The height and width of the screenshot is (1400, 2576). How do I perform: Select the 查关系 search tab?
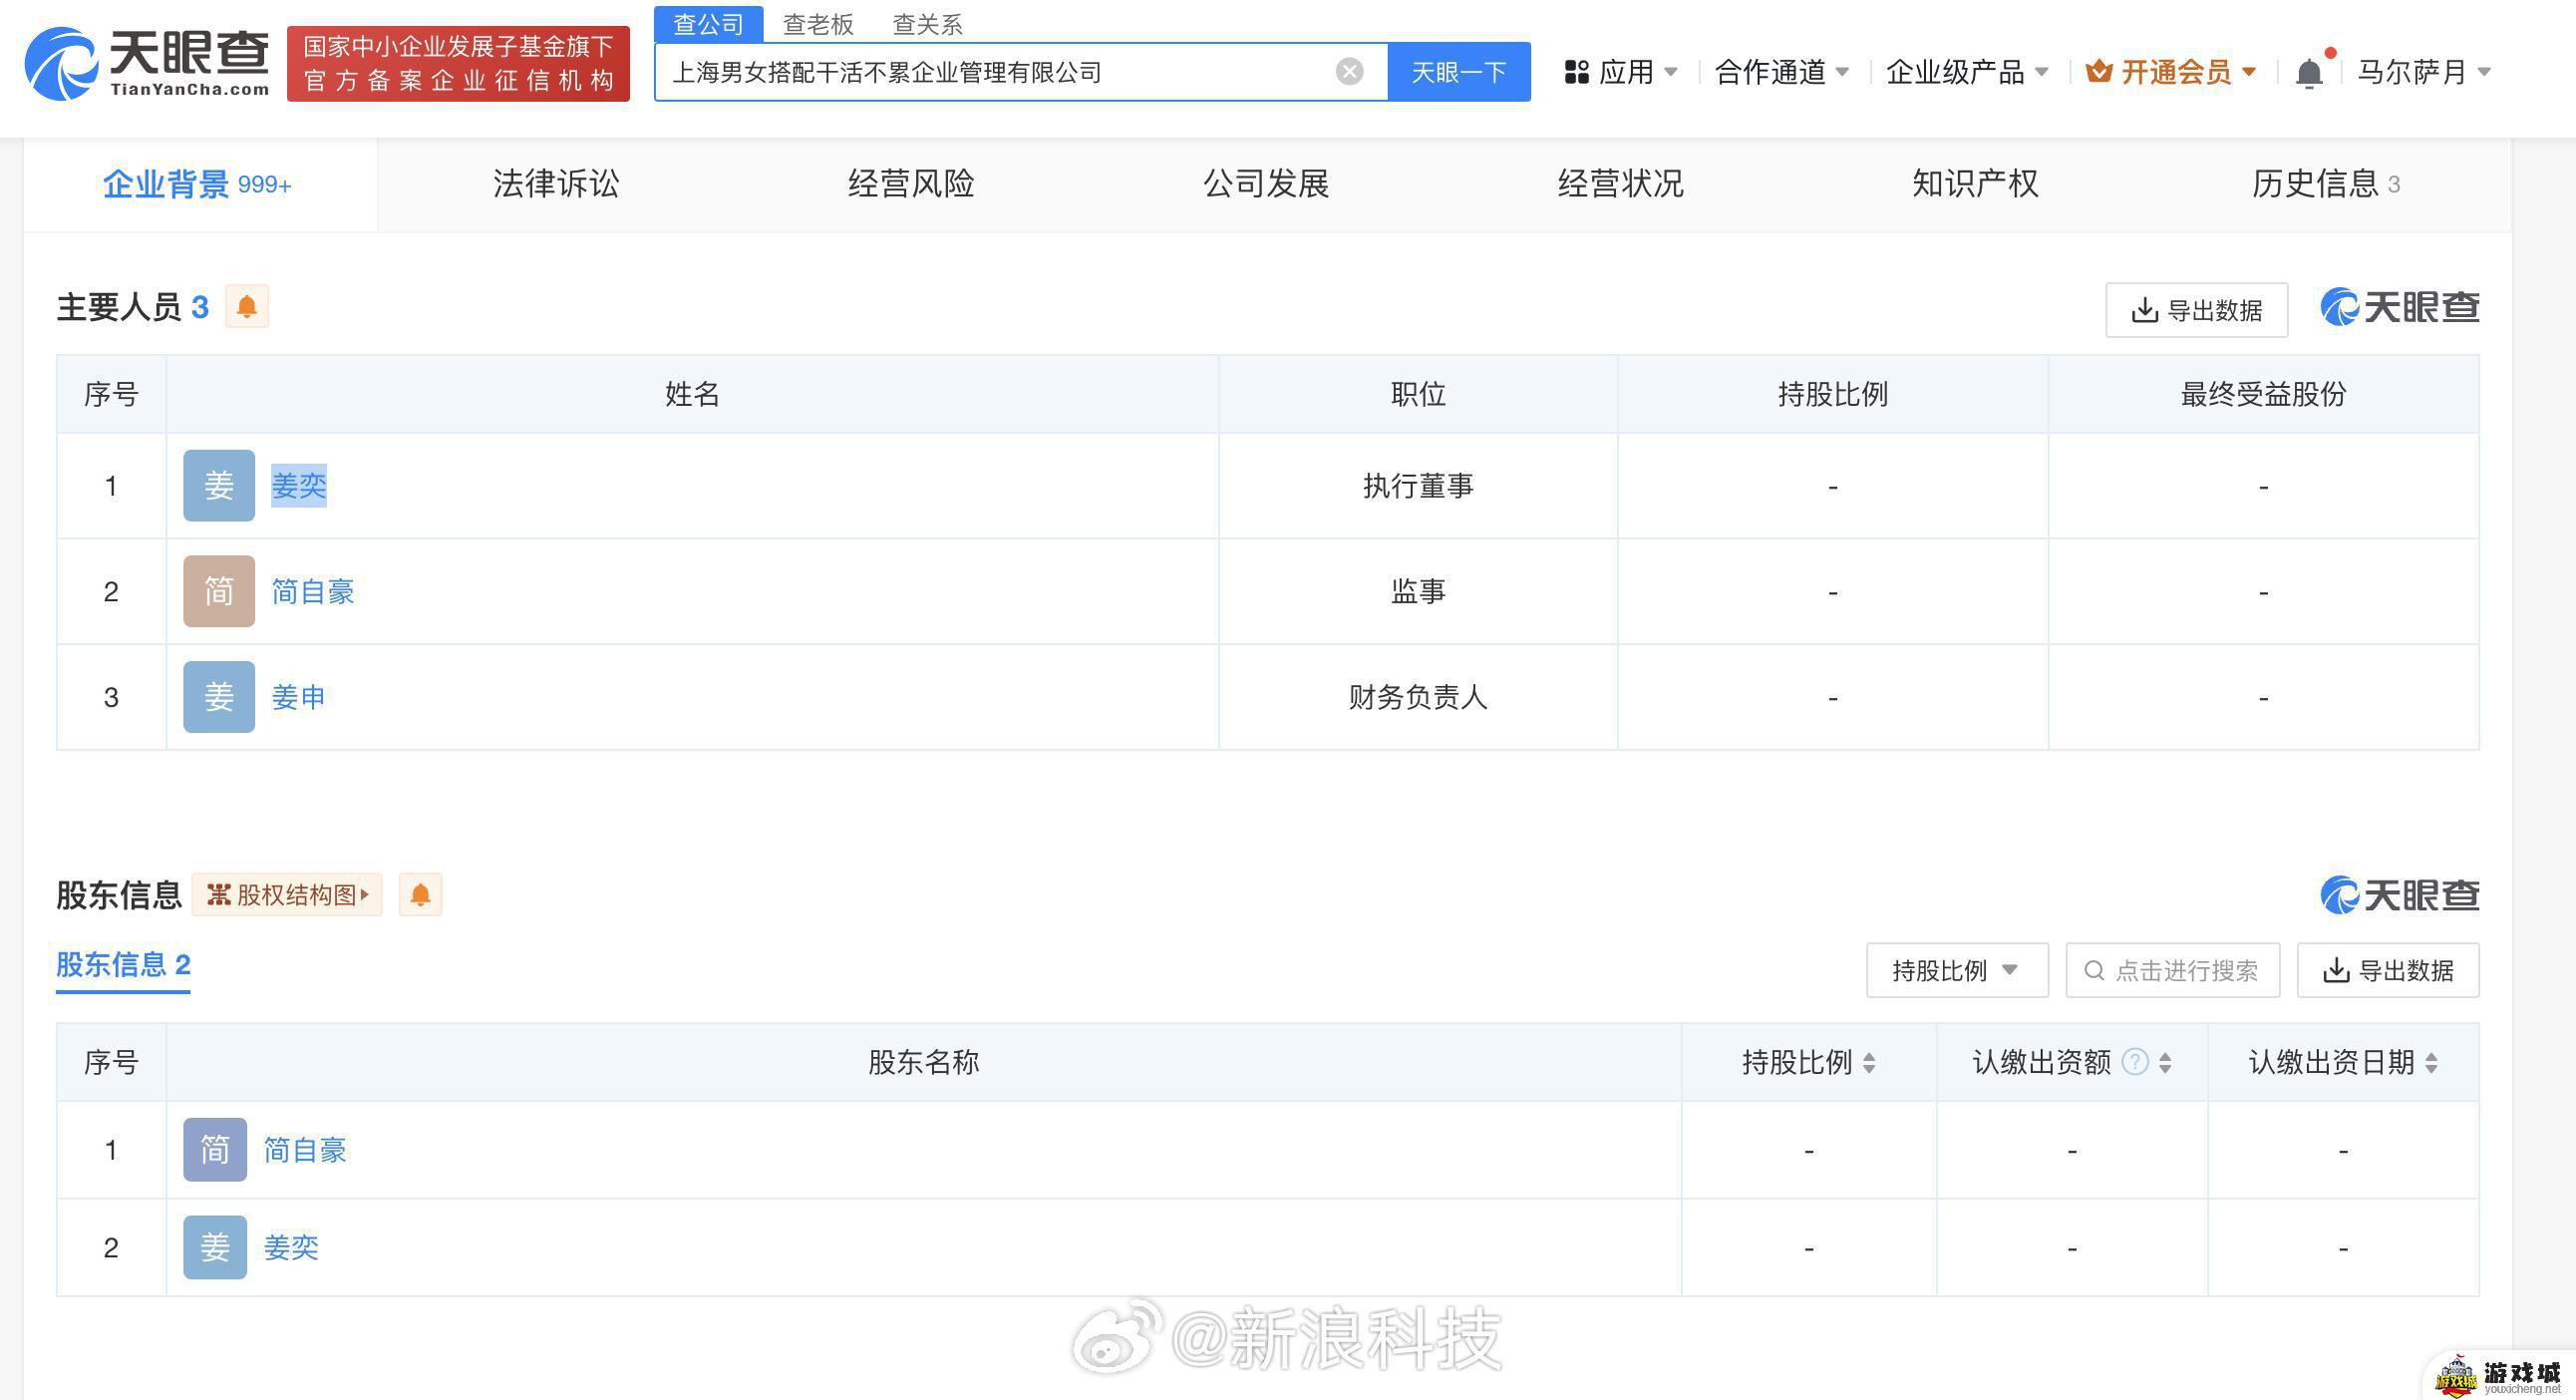pos(927,24)
